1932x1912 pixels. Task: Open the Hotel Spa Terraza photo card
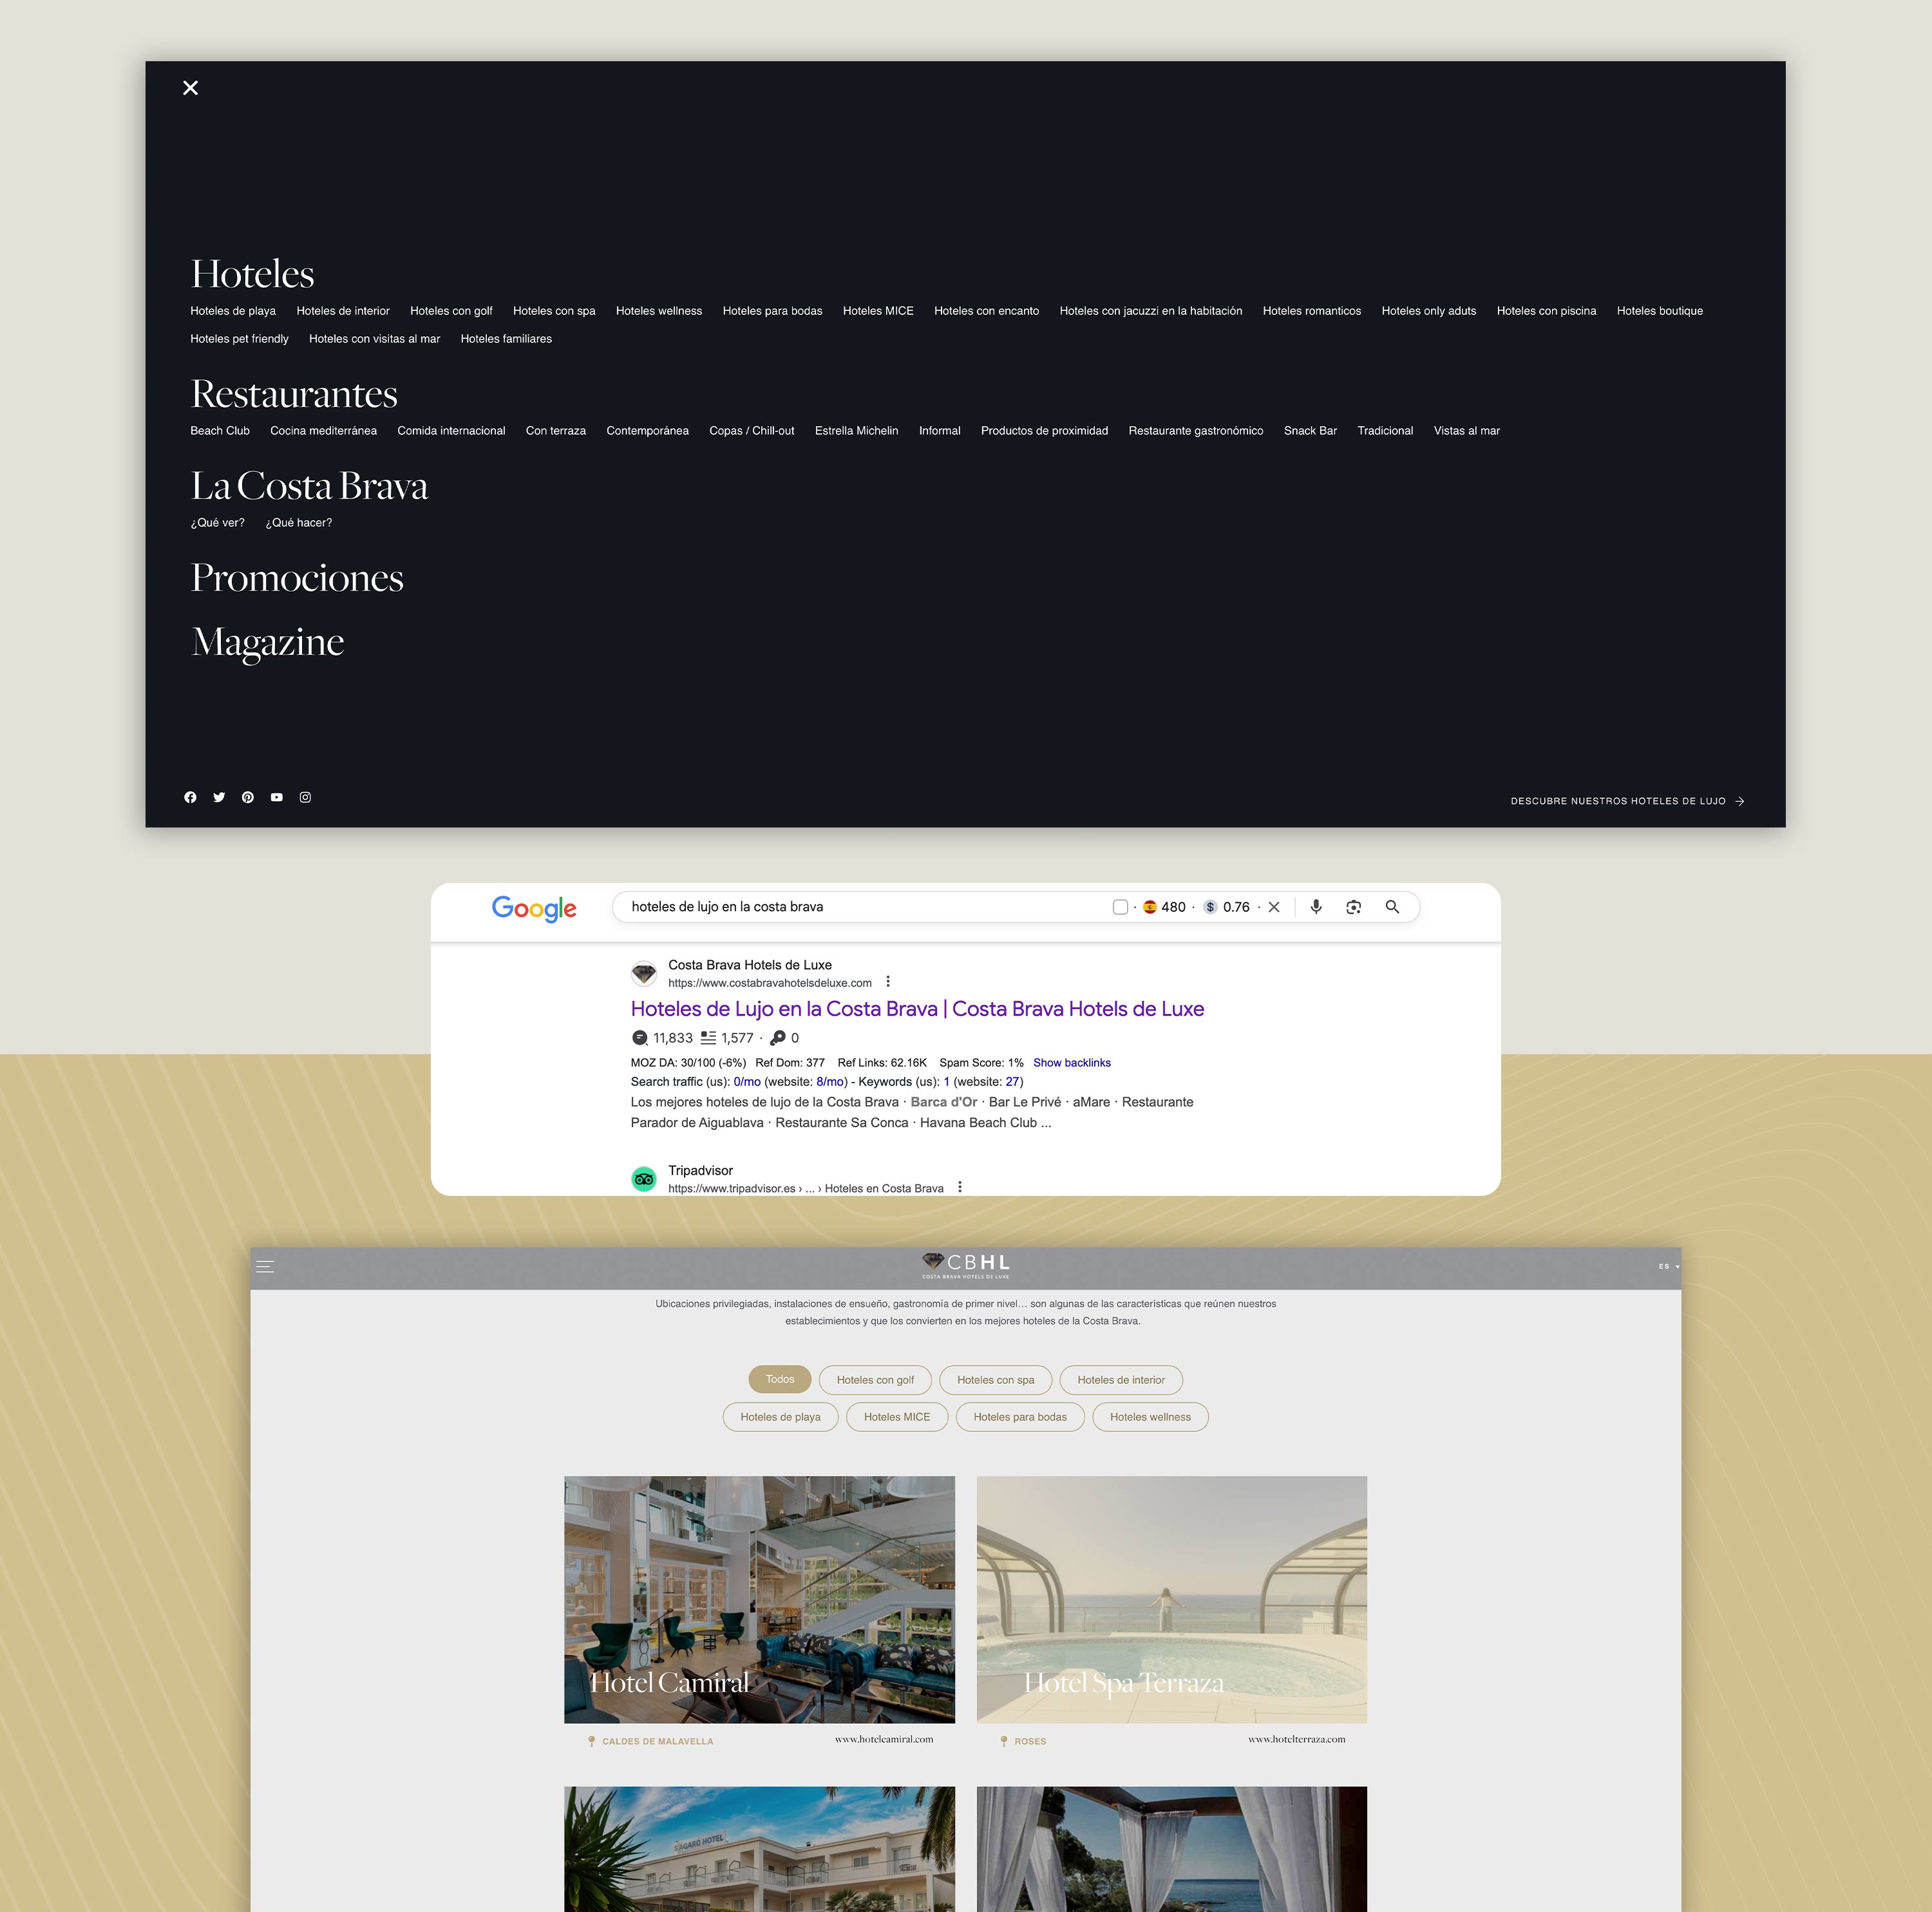1172,1600
